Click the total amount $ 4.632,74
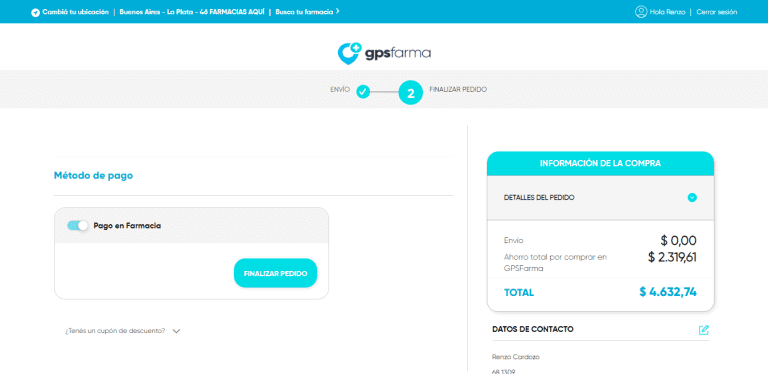This screenshot has width=768, height=374. pos(668,292)
